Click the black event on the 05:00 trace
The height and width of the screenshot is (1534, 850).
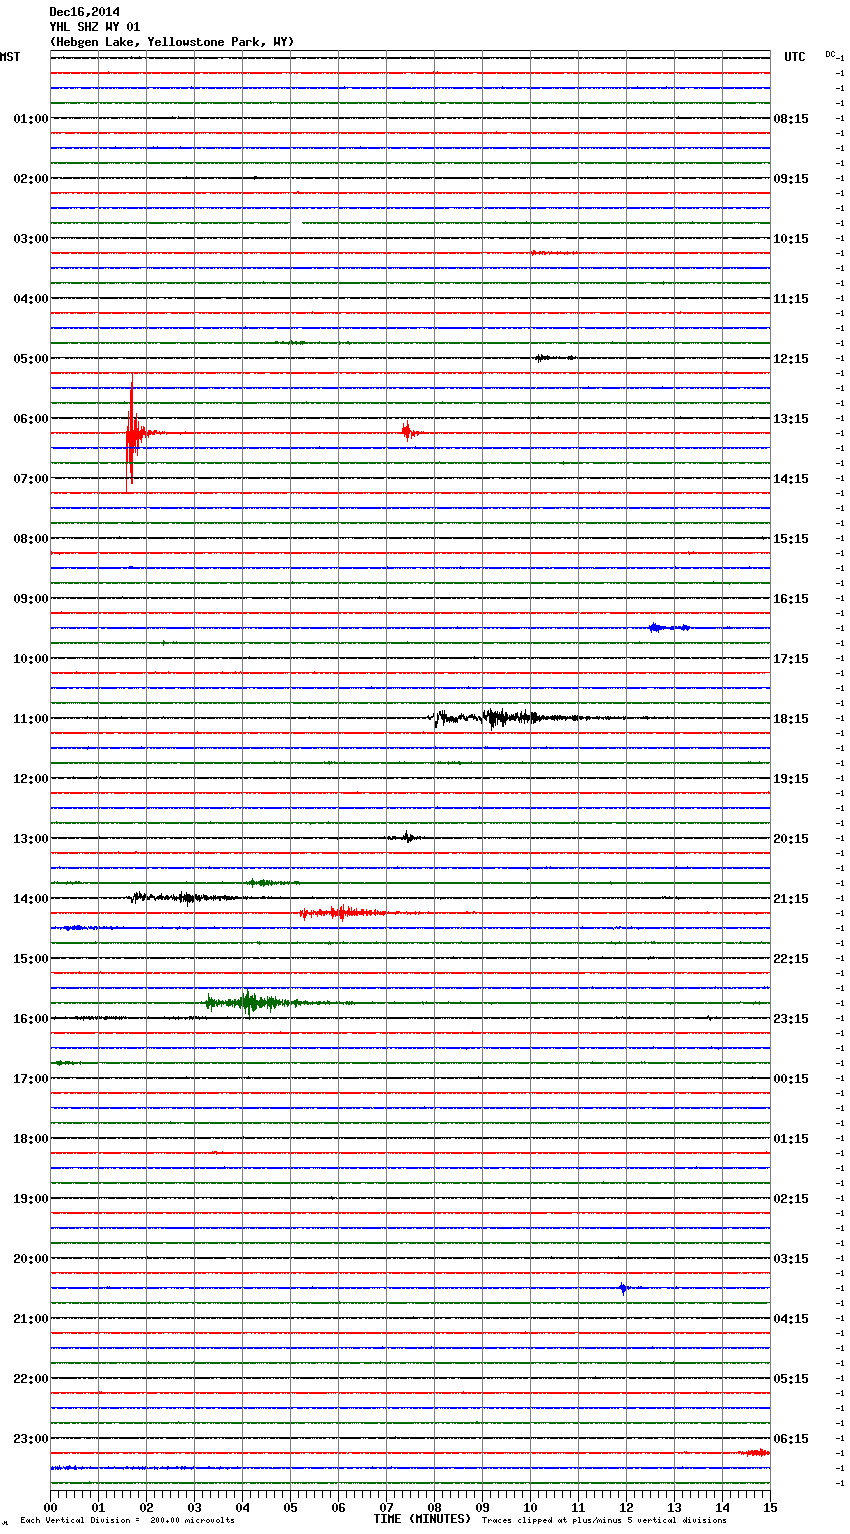coord(555,358)
